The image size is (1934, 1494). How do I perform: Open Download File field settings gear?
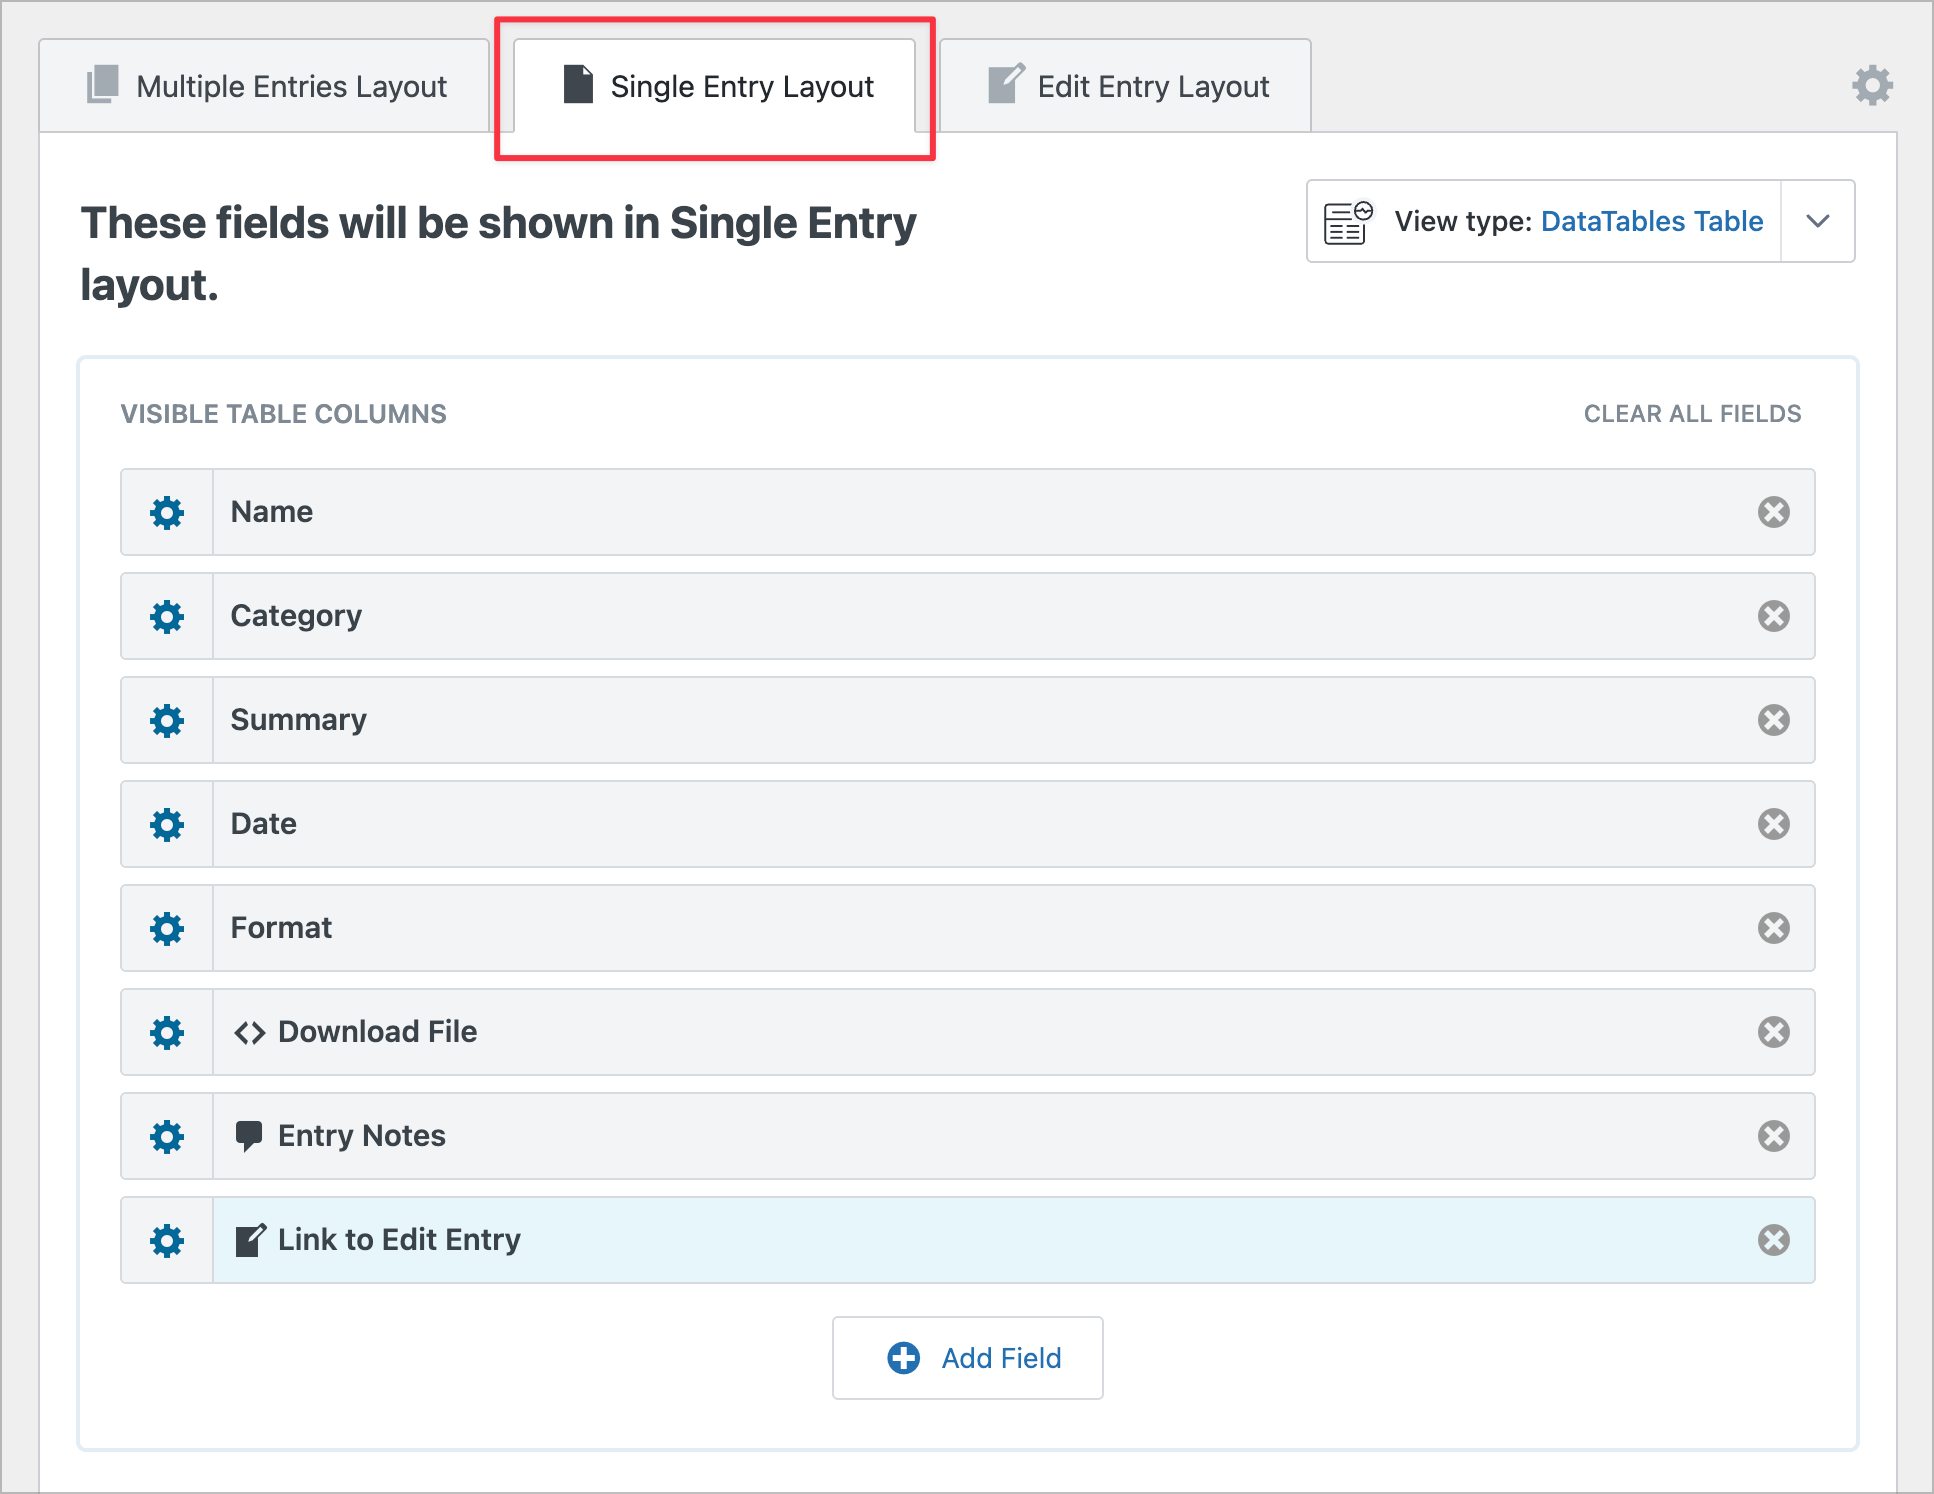[167, 1033]
